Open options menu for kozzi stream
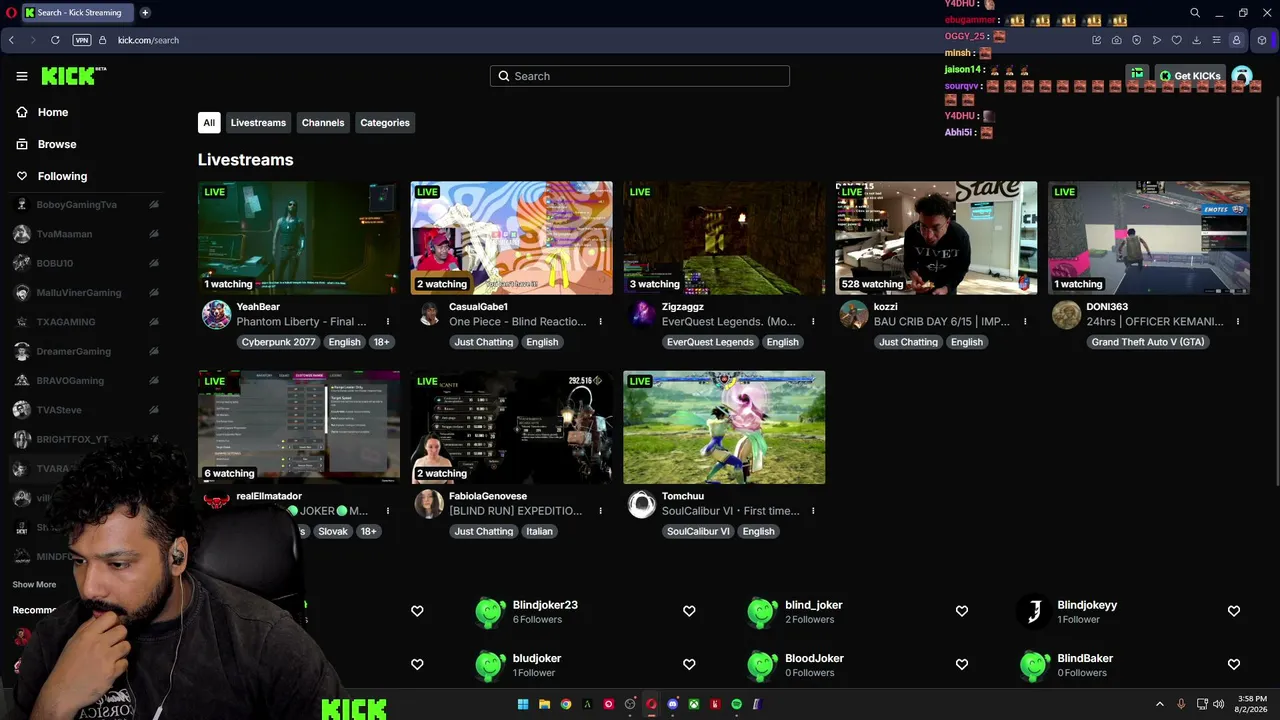 [x=1025, y=322]
